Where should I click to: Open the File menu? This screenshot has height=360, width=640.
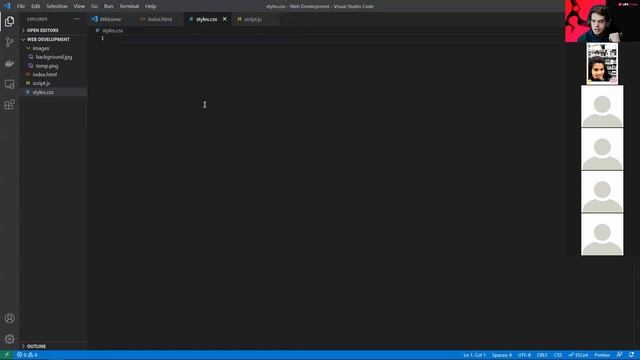tap(21, 6)
